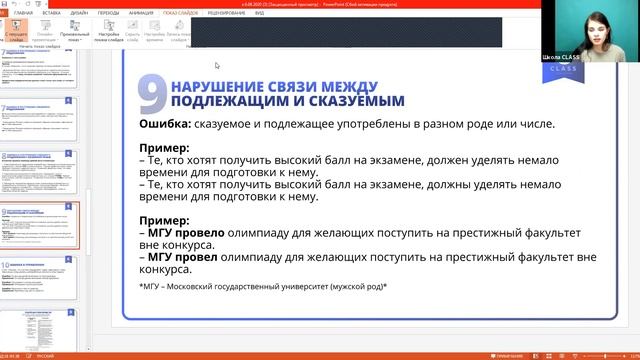This screenshot has height=360, width=640.
Task: Click the online presentation button
Action: [x=45, y=31]
